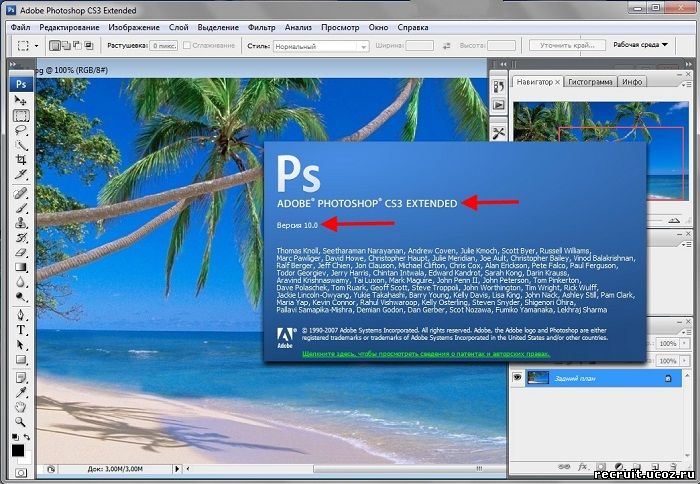Viewport: 700px width, 484px height.
Task: Open the green patent and copyright link
Action: tap(426, 354)
